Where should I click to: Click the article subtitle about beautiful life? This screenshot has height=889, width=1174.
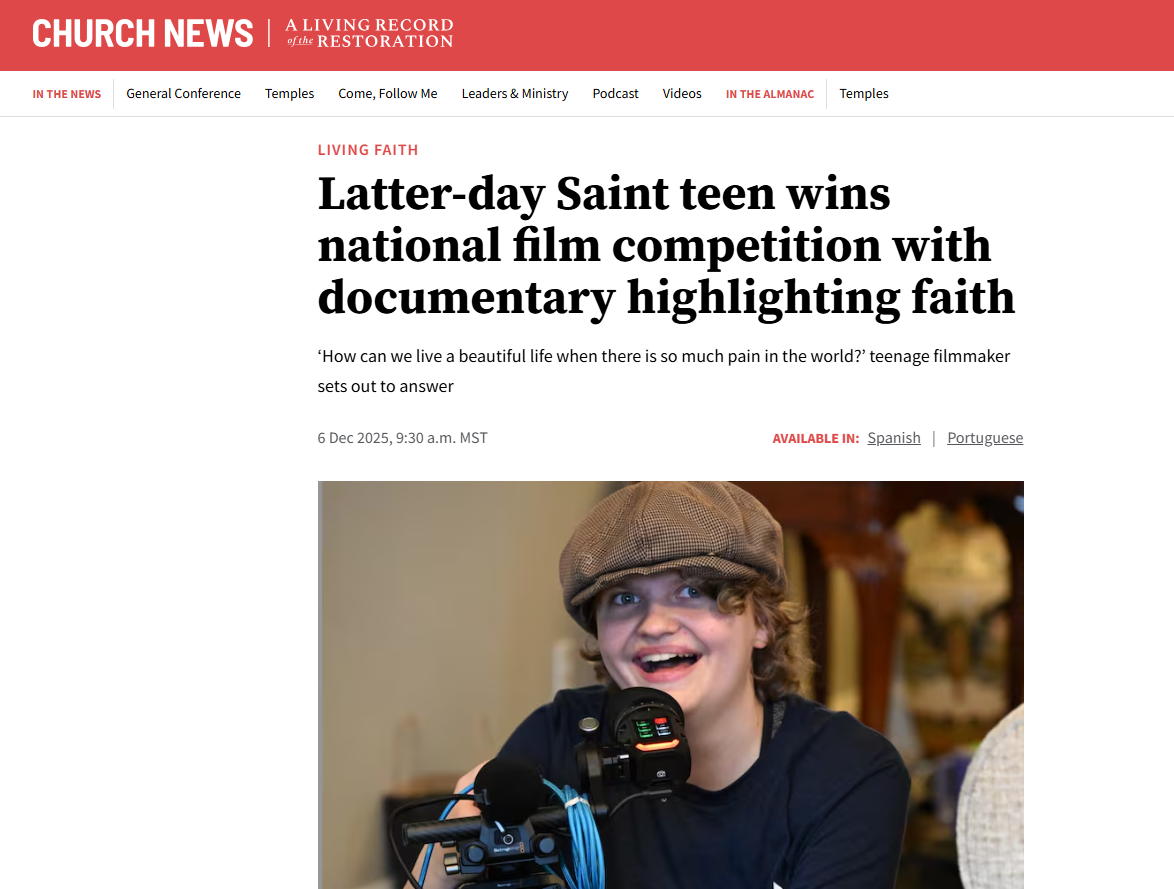664,371
